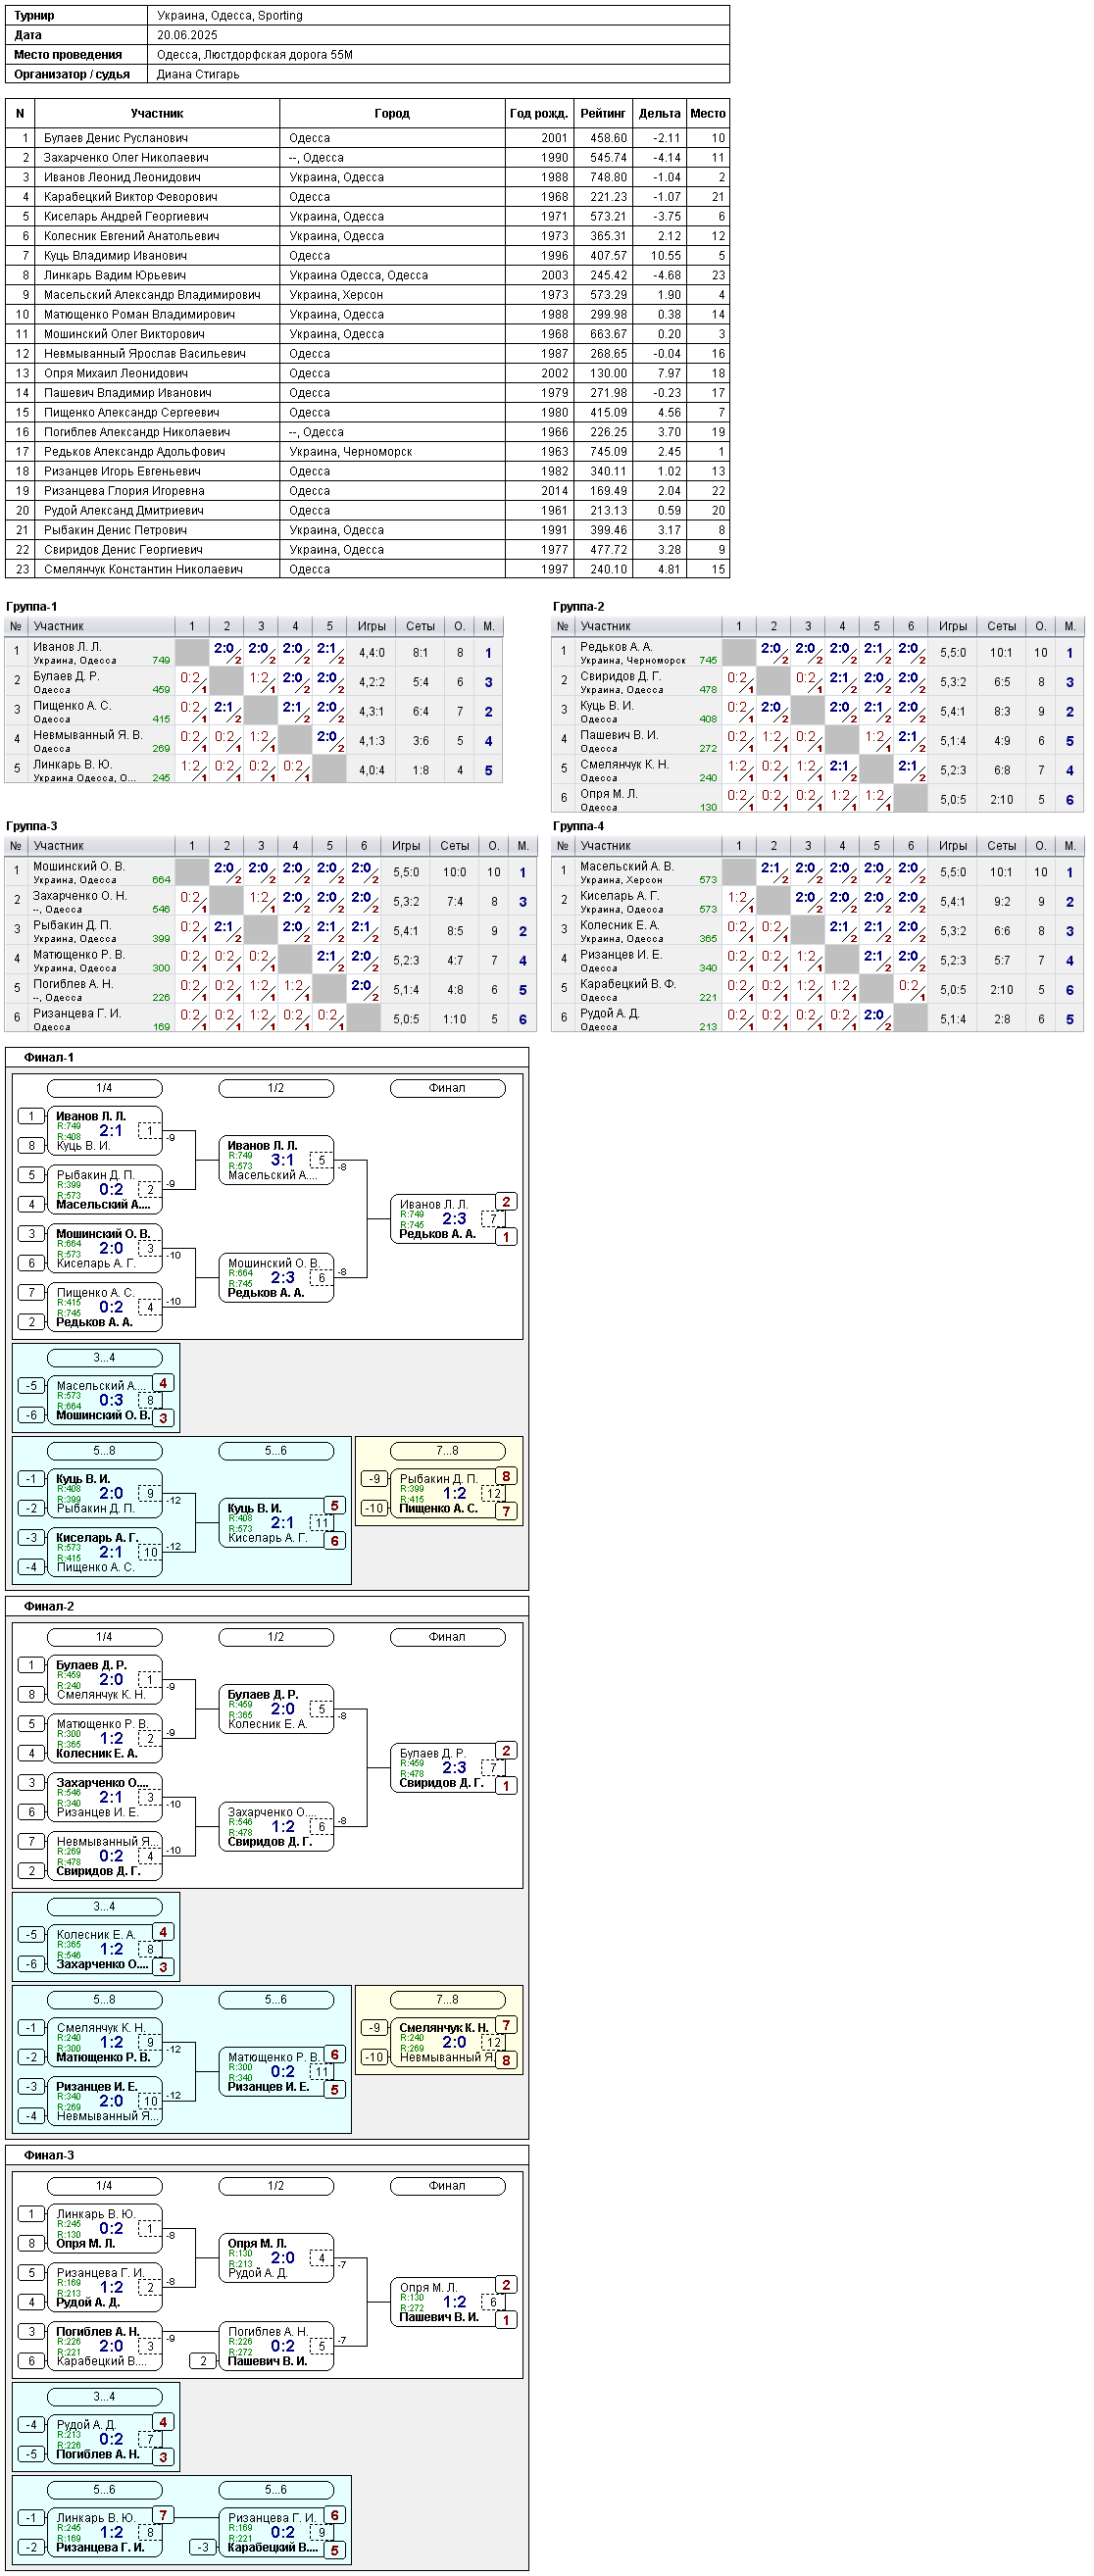Screen dimensions: 1094x2576
Task: Click city cell 'Украина, Черноморск'
Action: (350, 452)
